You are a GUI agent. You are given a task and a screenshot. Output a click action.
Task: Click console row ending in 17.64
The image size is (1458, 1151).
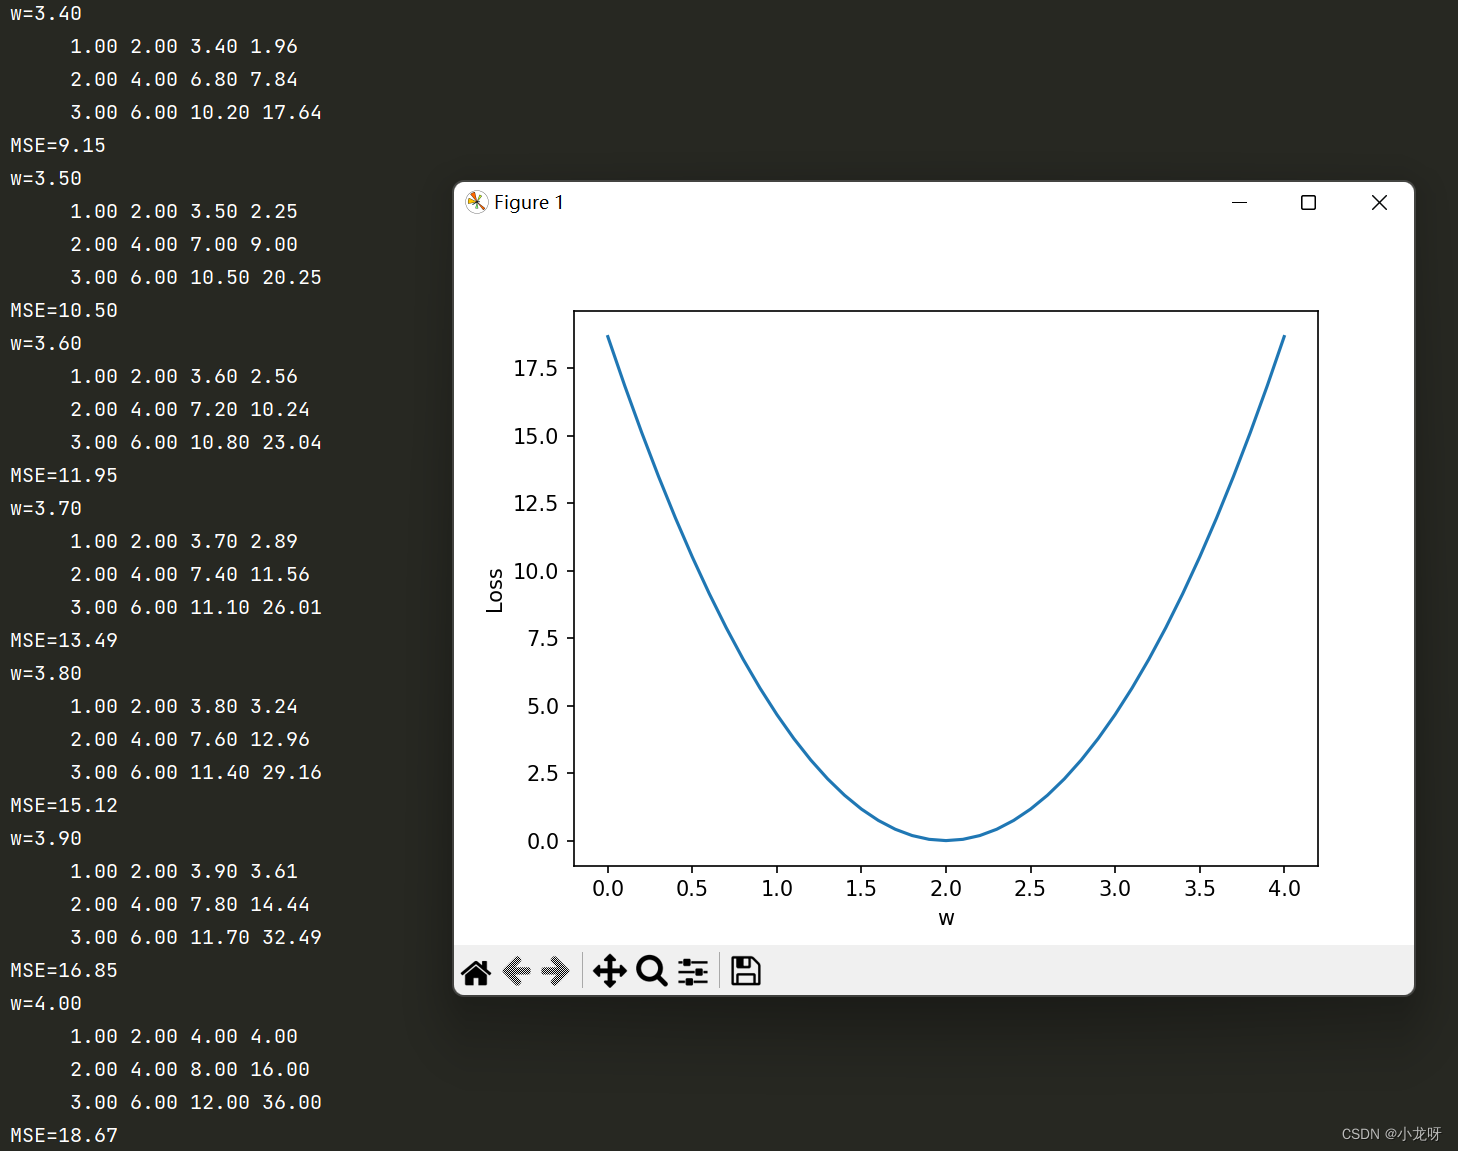tap(196, 113)
